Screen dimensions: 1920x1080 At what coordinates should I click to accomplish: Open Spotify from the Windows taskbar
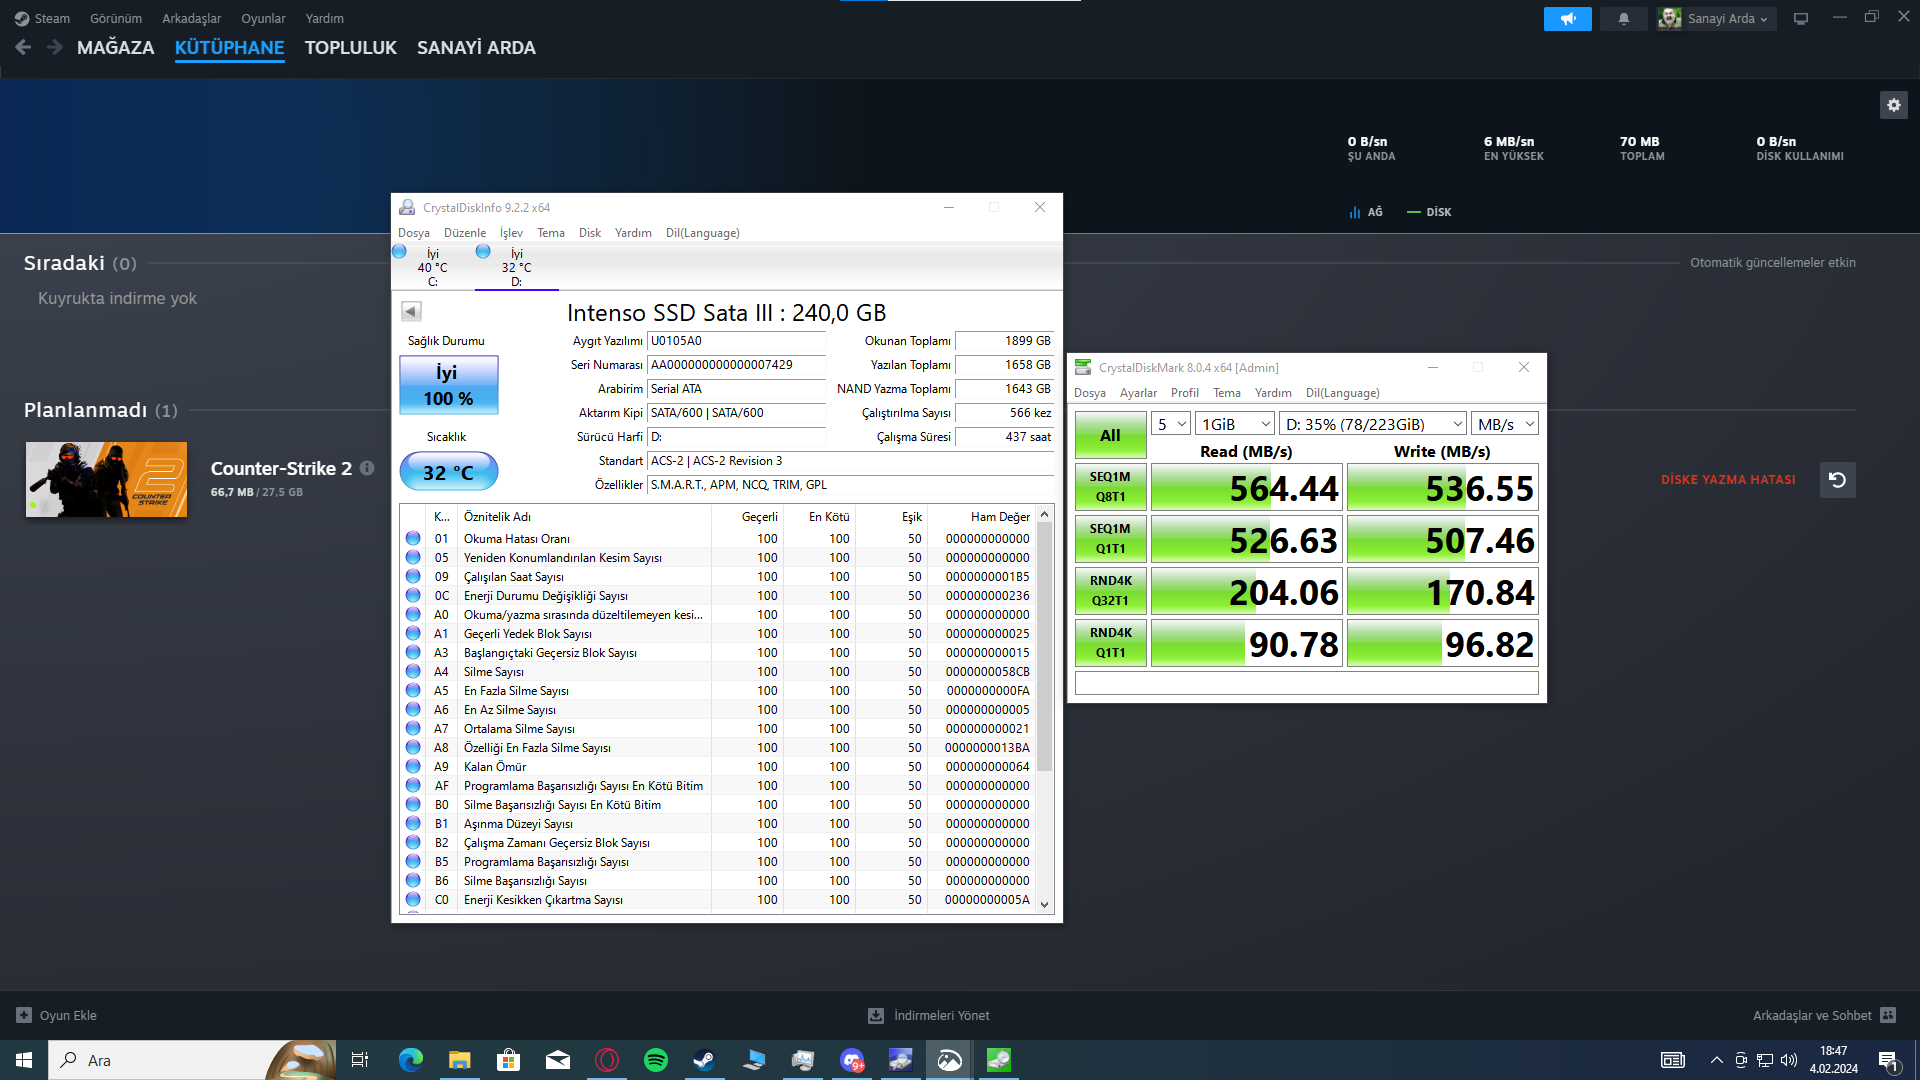(x=656, y=1060)
